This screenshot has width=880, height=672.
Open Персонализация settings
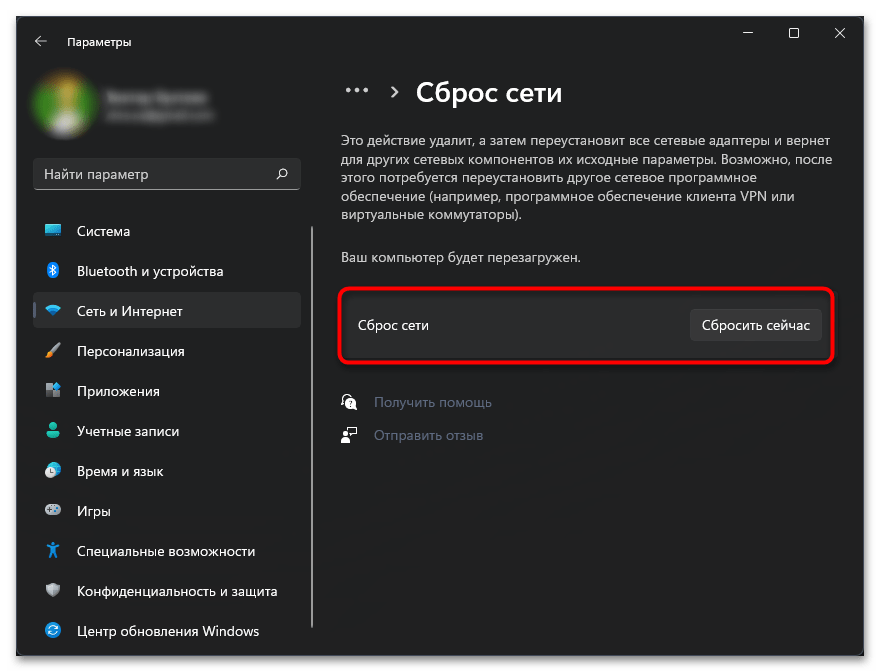tap(167, 351)
